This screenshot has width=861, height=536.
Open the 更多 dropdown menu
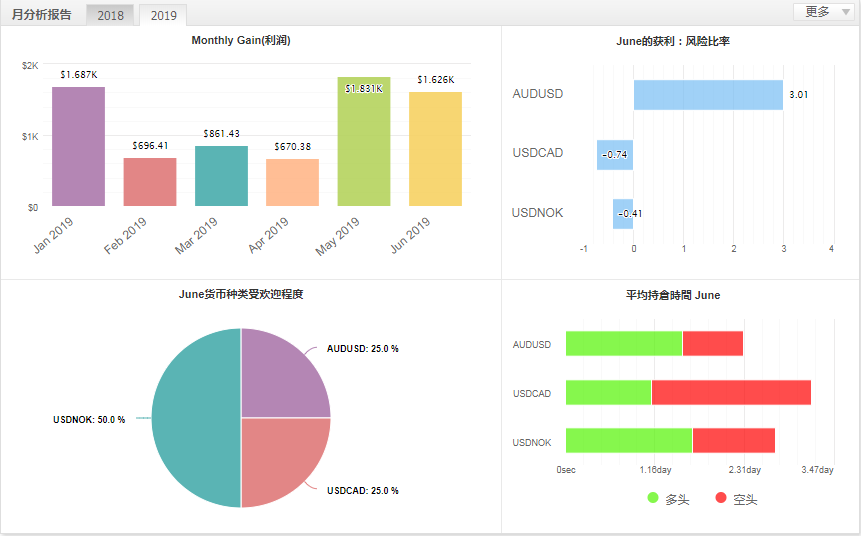[824, 12]
